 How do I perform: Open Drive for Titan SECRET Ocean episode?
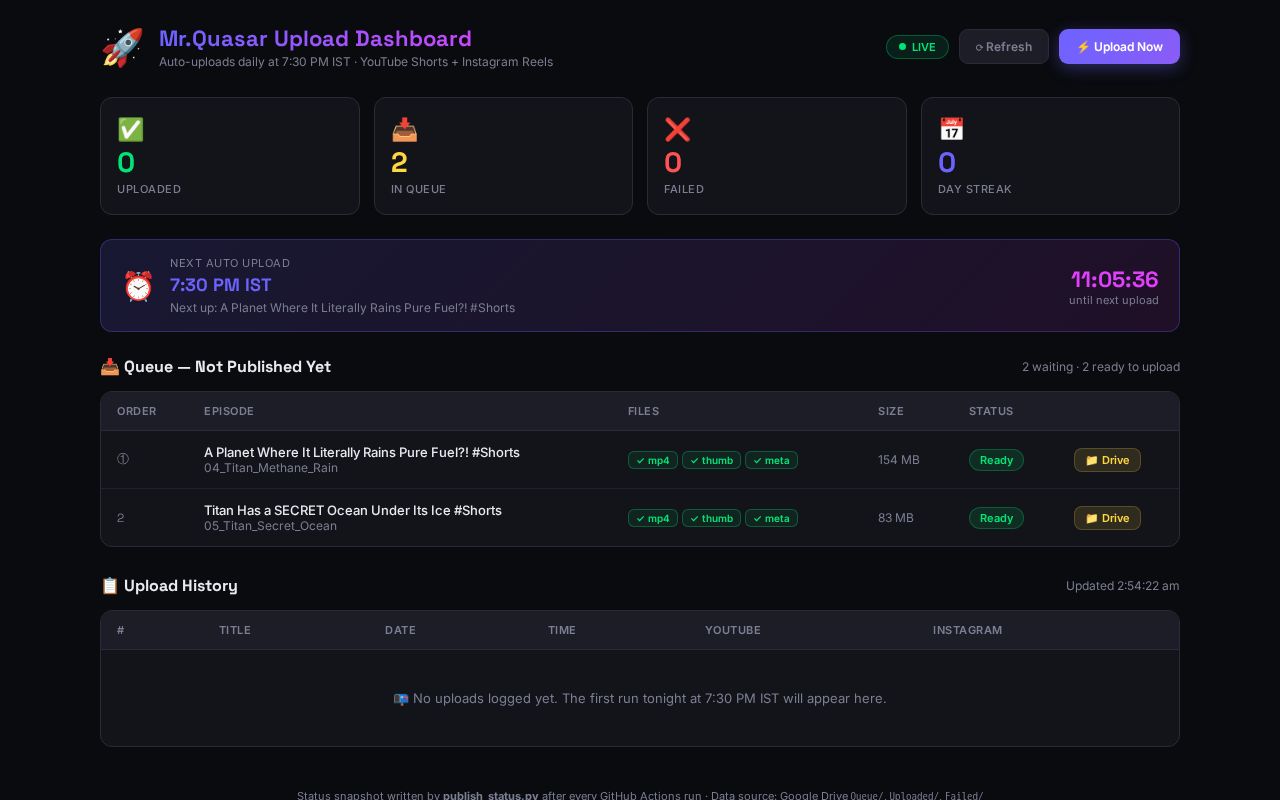(x=1107, y=518)
